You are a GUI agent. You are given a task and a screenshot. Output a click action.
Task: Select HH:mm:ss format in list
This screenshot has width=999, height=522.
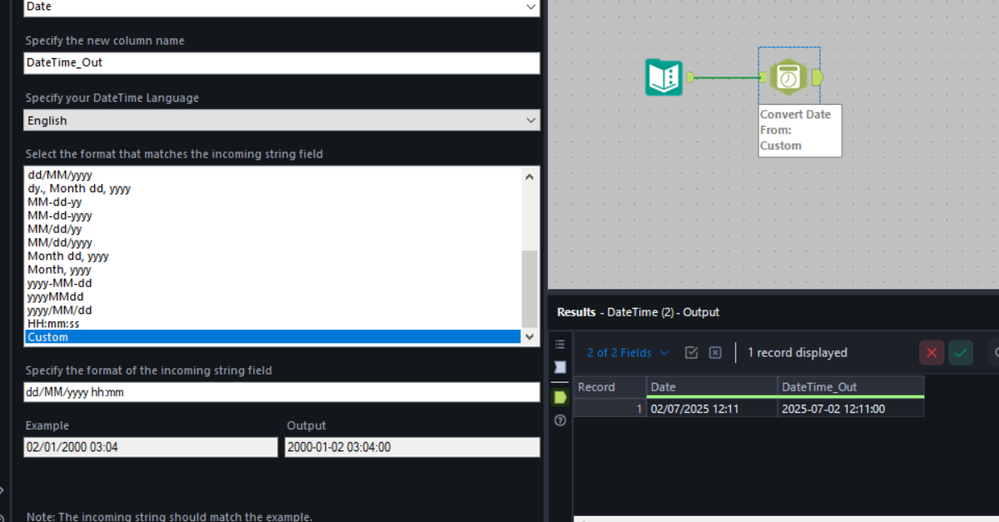click(x=54, y=324)
